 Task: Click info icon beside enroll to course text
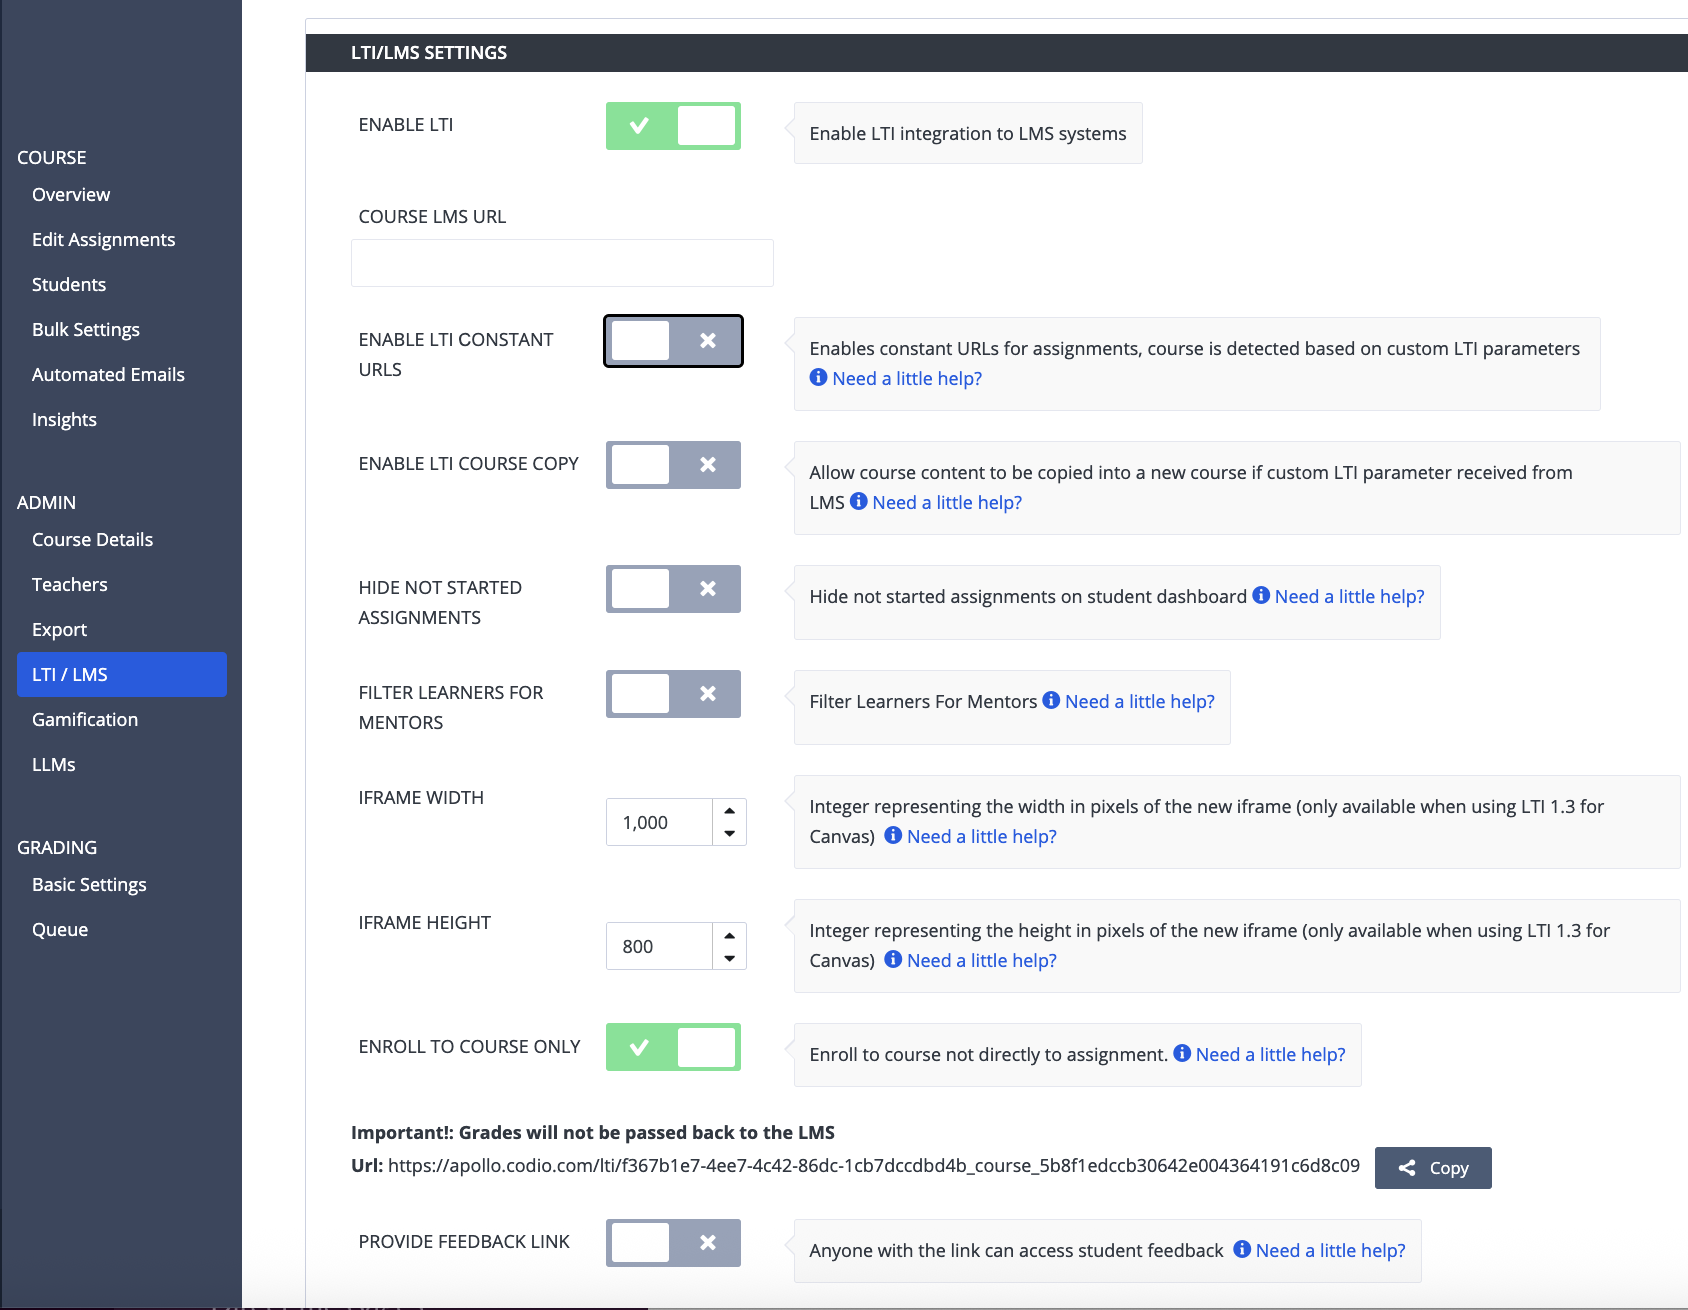pyautogui.click(x=1182, y=1053)
